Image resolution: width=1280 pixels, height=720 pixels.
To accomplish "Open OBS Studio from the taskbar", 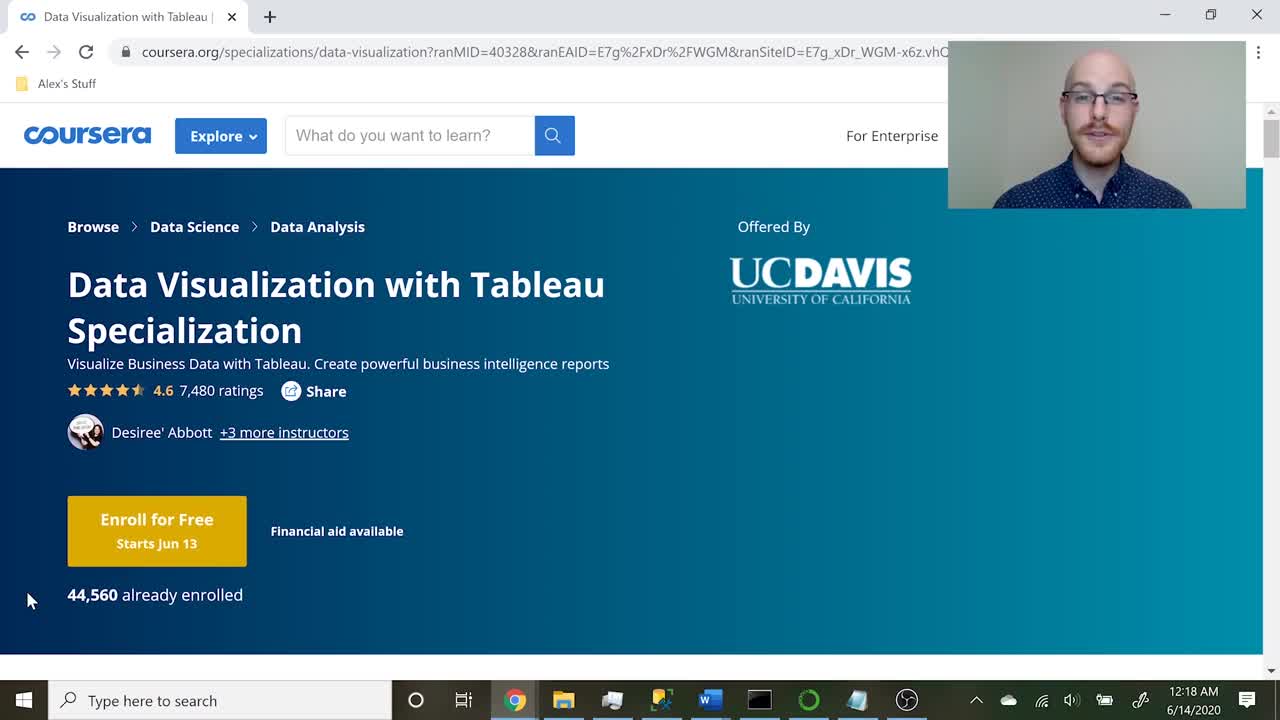I will pos(907,700).
